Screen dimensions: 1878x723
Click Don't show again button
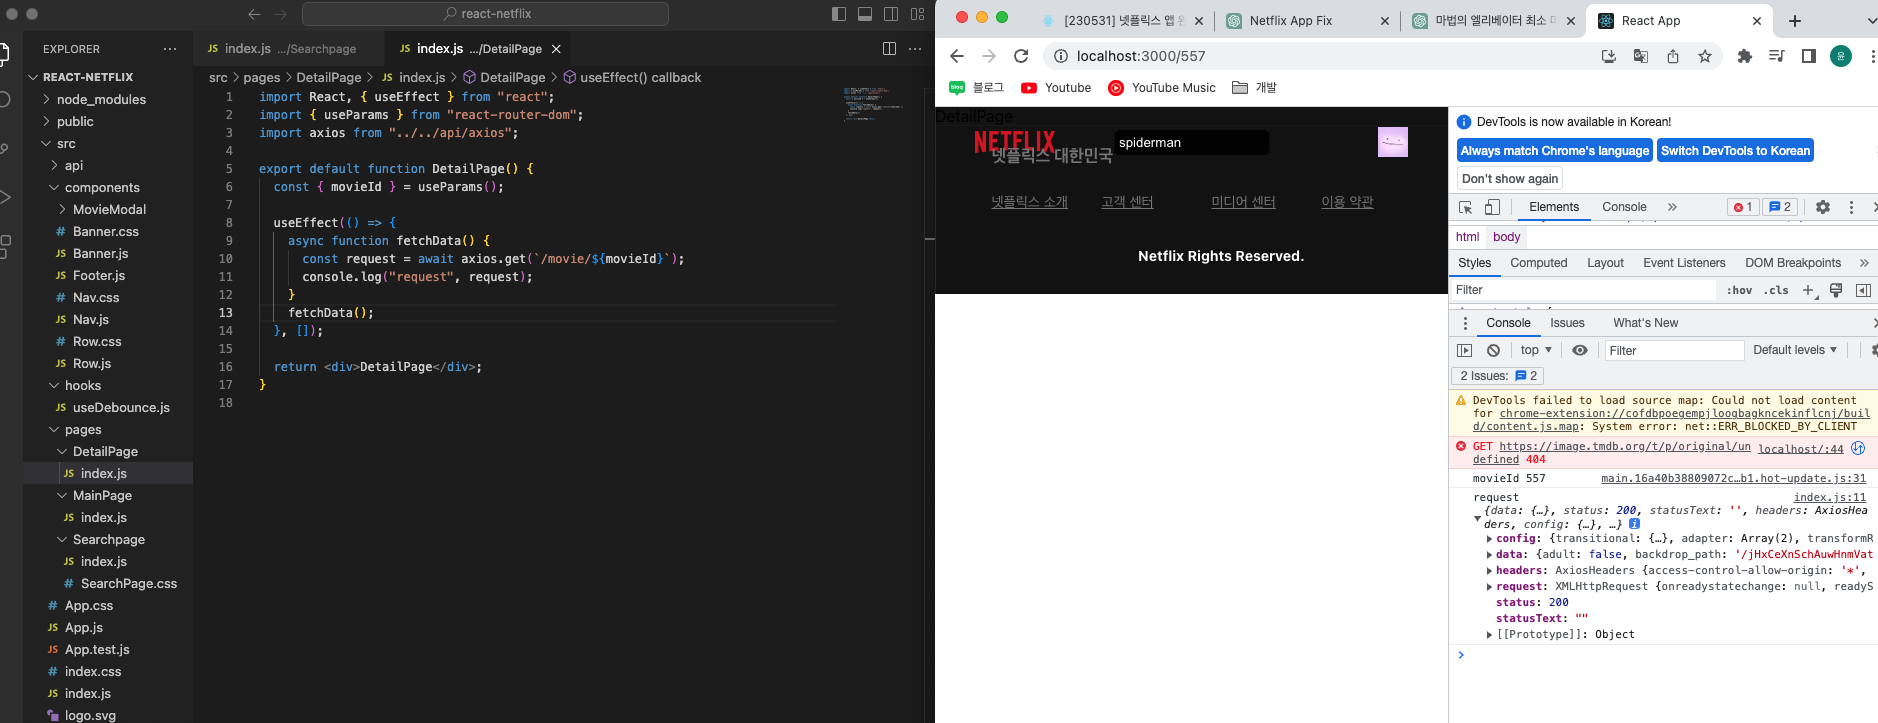pos(1510,179)
